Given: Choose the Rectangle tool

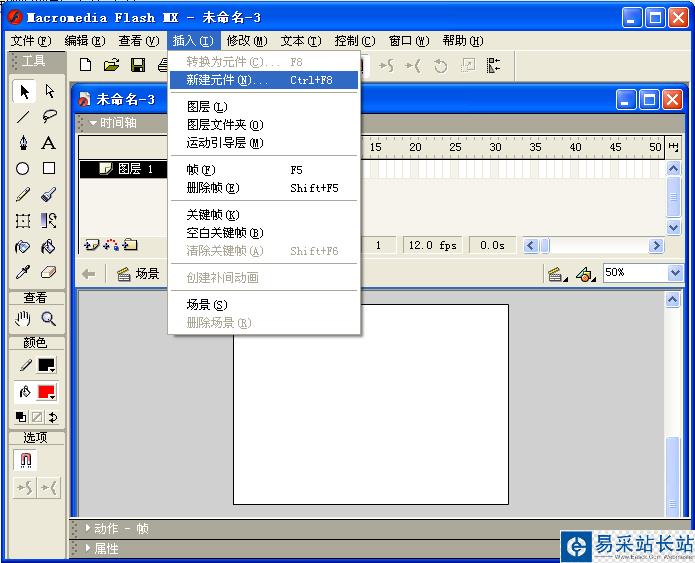Looking at the screenshot, I should (49, 168).
